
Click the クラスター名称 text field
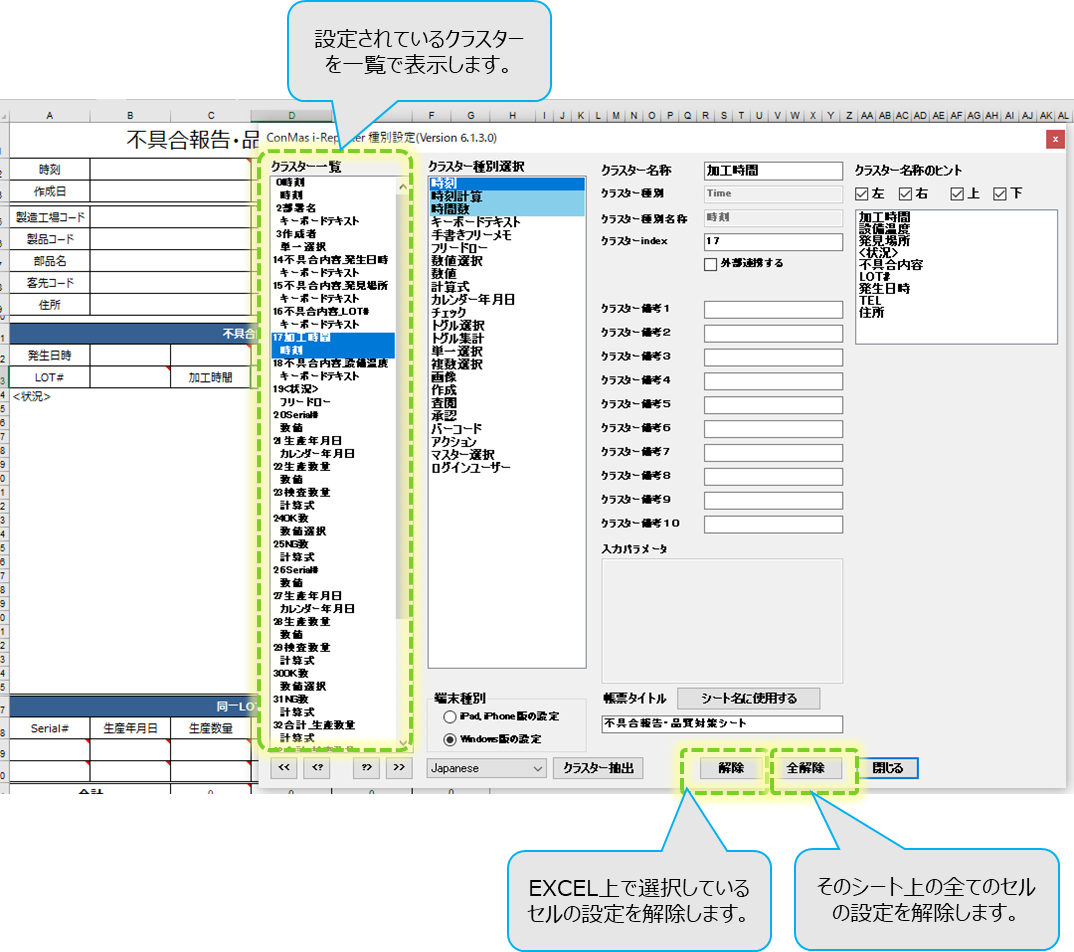tap(773, 171)
